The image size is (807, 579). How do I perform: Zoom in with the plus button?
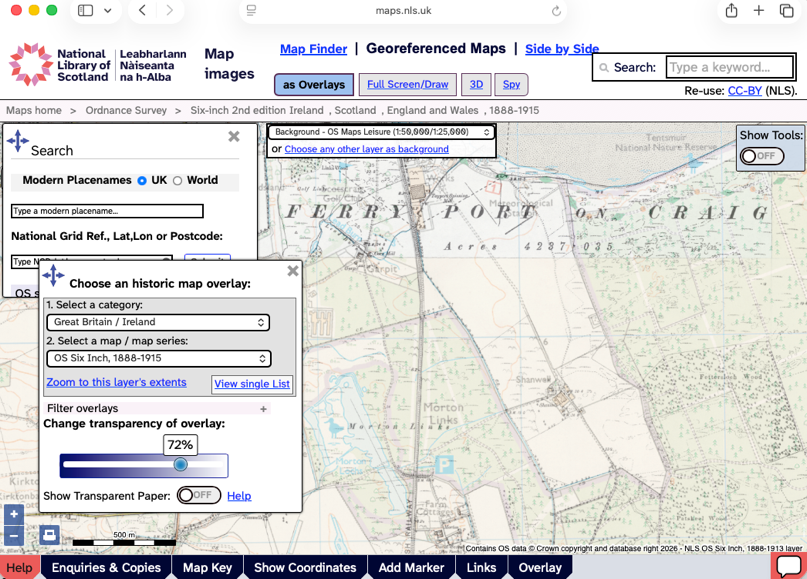click(x=14, y=514)
